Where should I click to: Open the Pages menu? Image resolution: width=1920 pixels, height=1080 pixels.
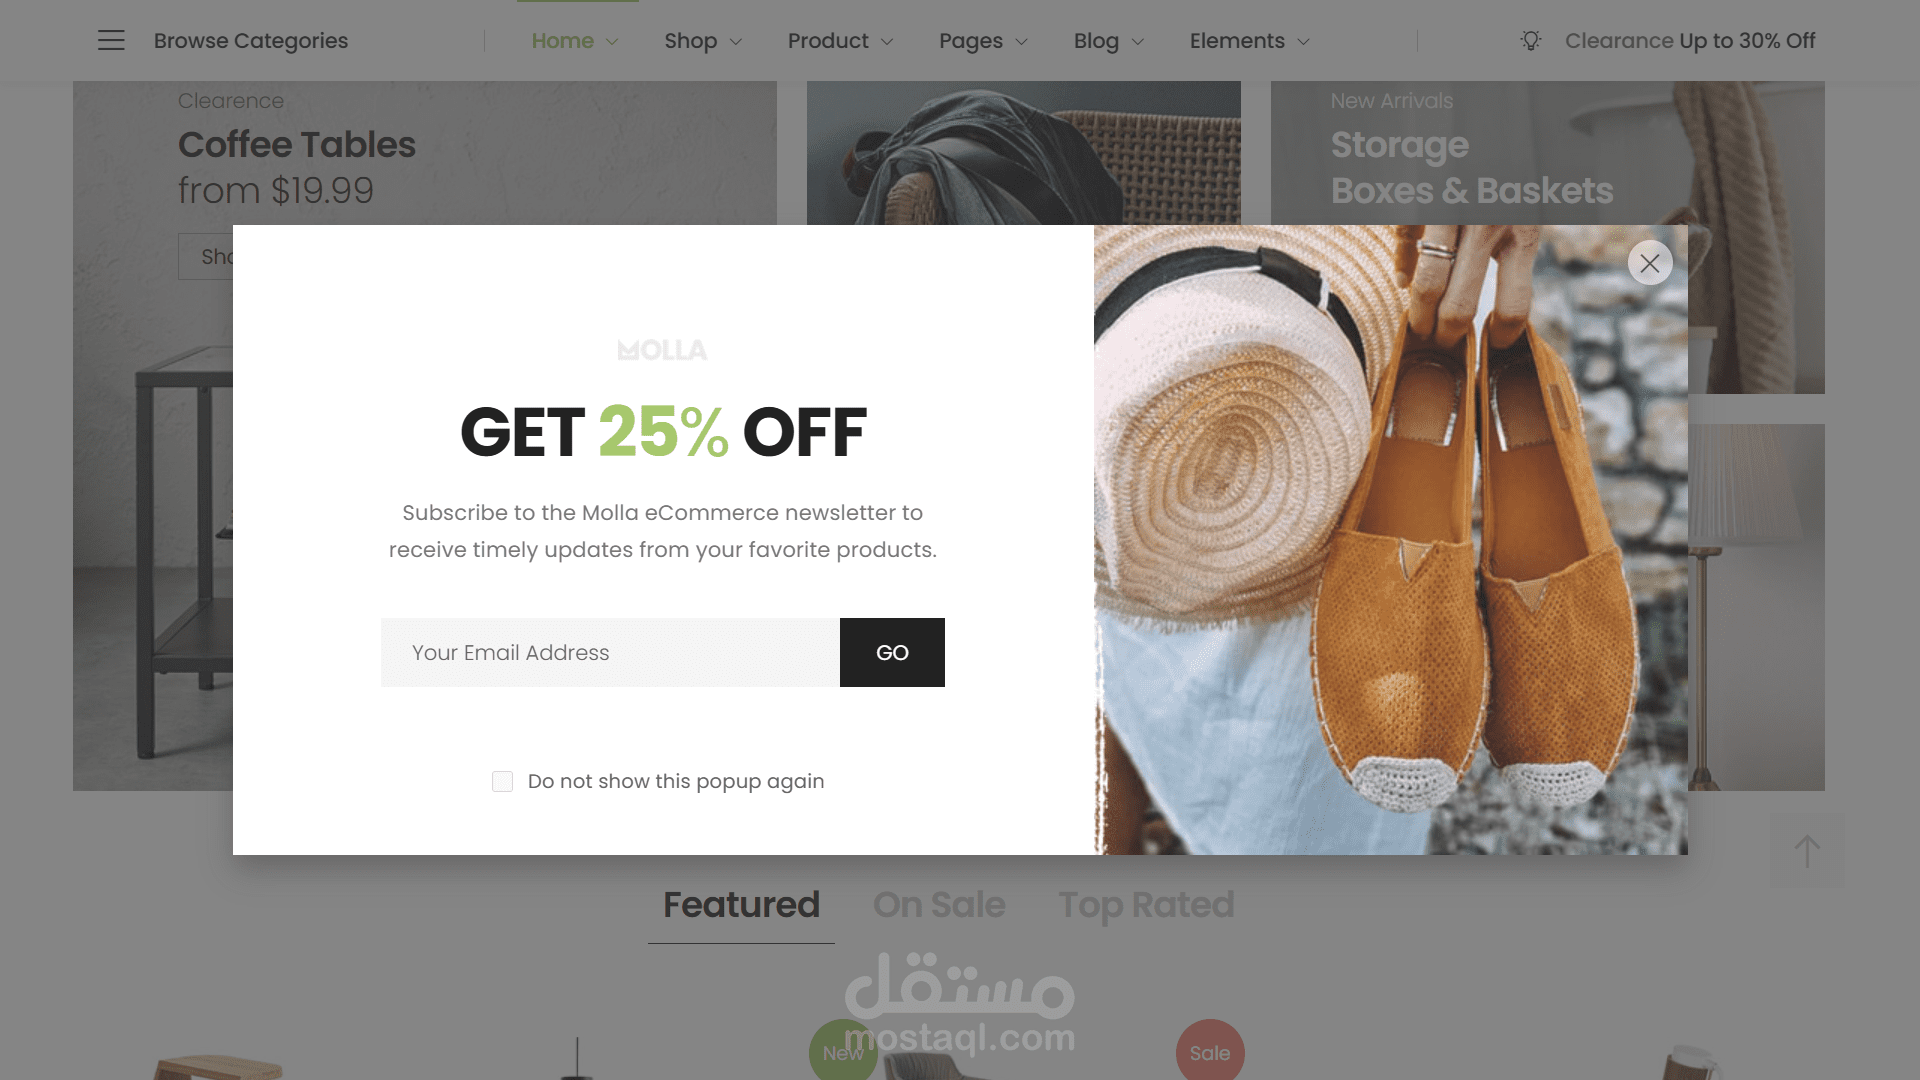coord(983,41)
